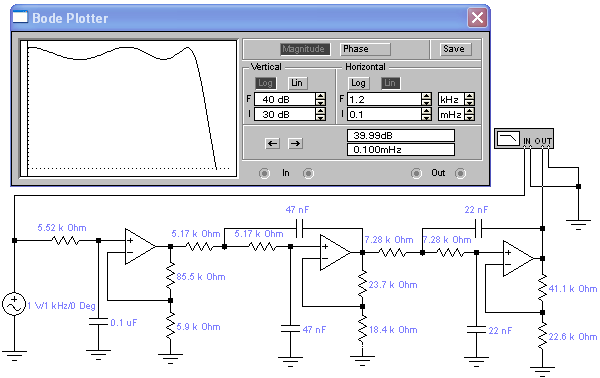Image resolution: width=600 pixels, height=378 pixels.
Task: Select the 1 V/1 kHz AC source
Action: 14,304
